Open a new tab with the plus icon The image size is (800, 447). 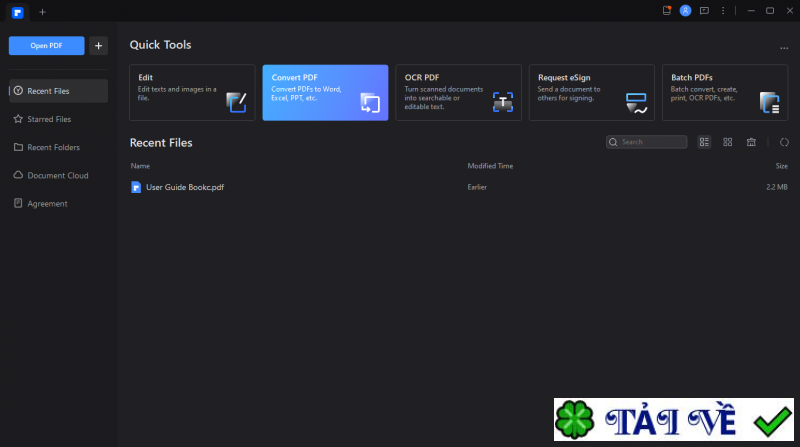point(42,12)
